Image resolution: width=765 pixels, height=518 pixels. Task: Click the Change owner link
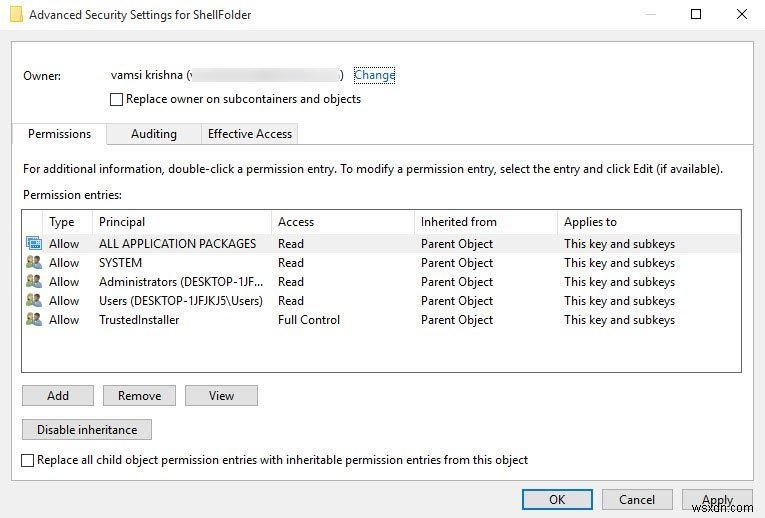tap(374, 75)
